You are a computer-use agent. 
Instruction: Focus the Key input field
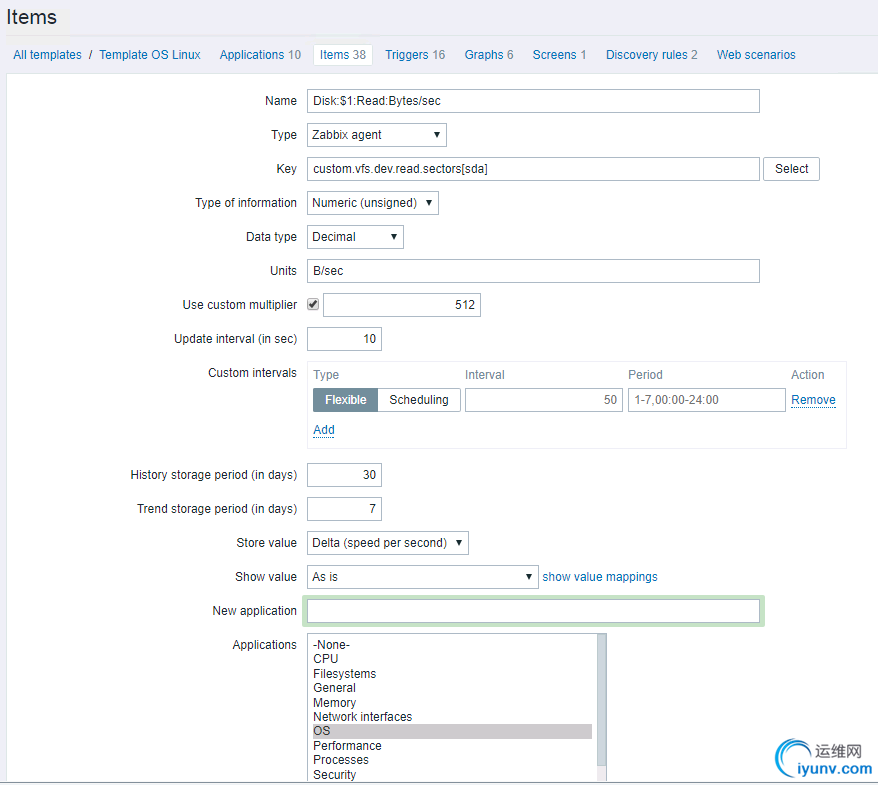click(533, 169)
